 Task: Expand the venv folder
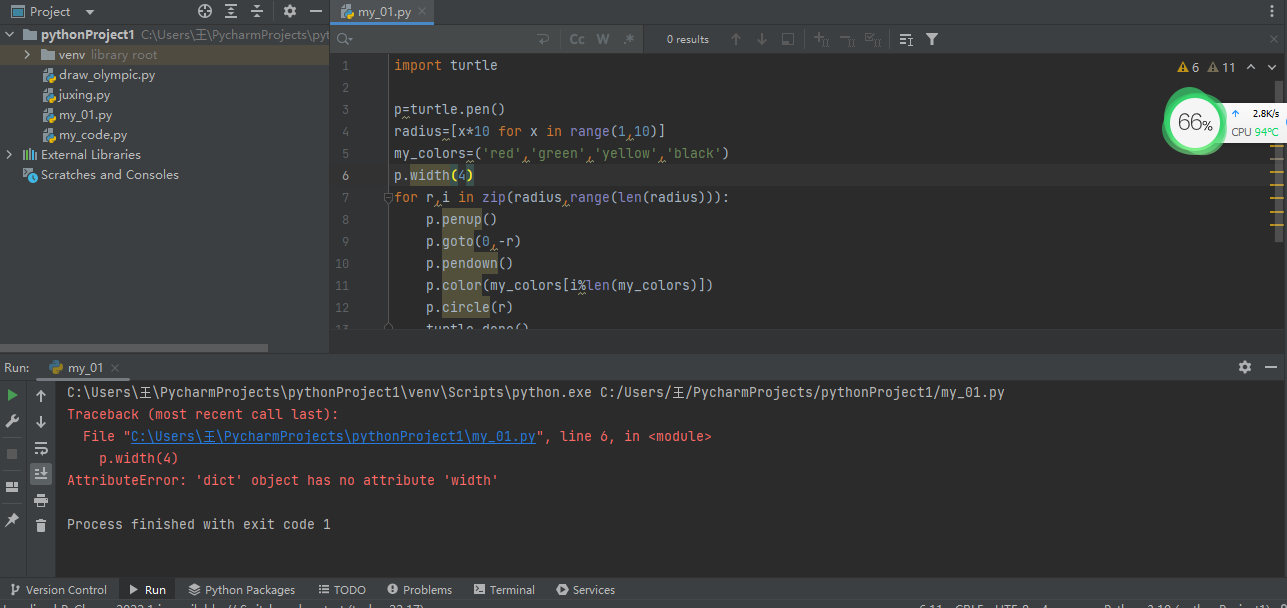(x=28, y=55)
